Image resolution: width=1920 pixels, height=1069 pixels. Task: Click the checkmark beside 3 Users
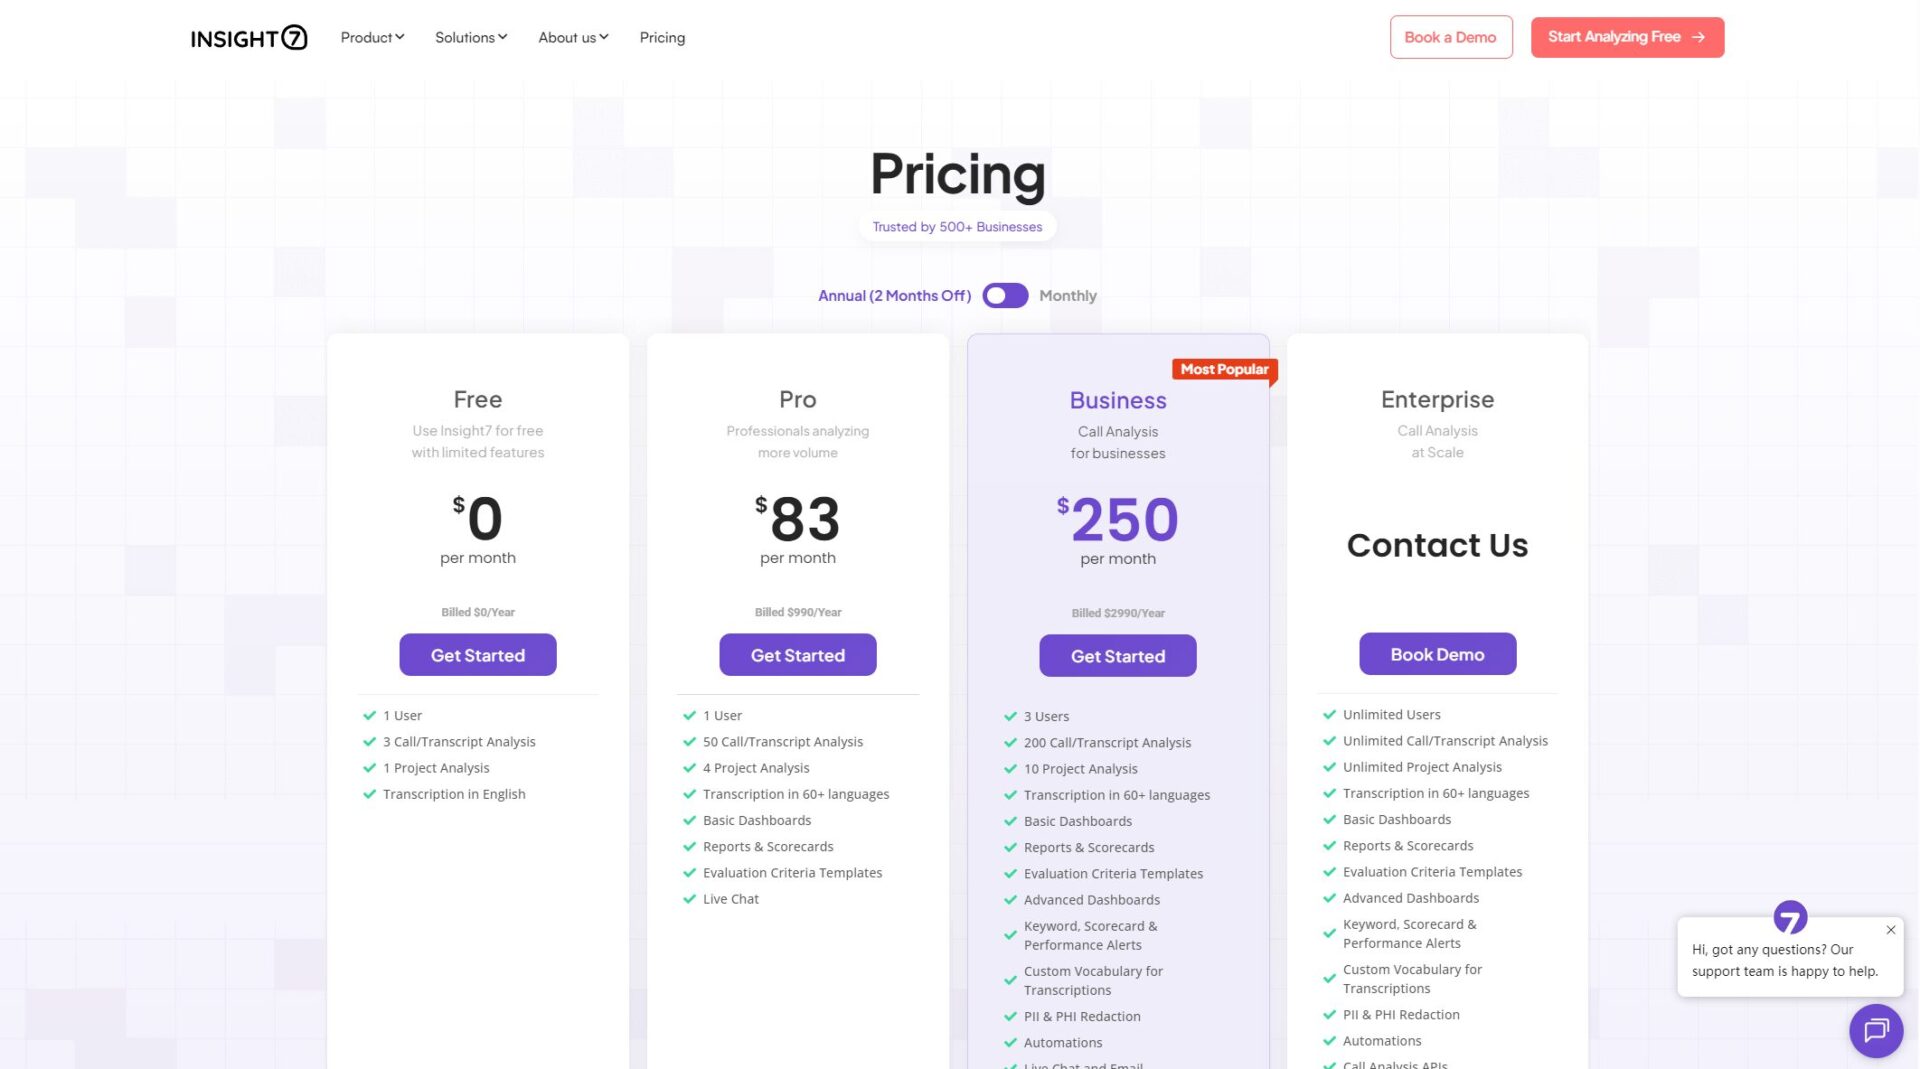point(1010,716)
